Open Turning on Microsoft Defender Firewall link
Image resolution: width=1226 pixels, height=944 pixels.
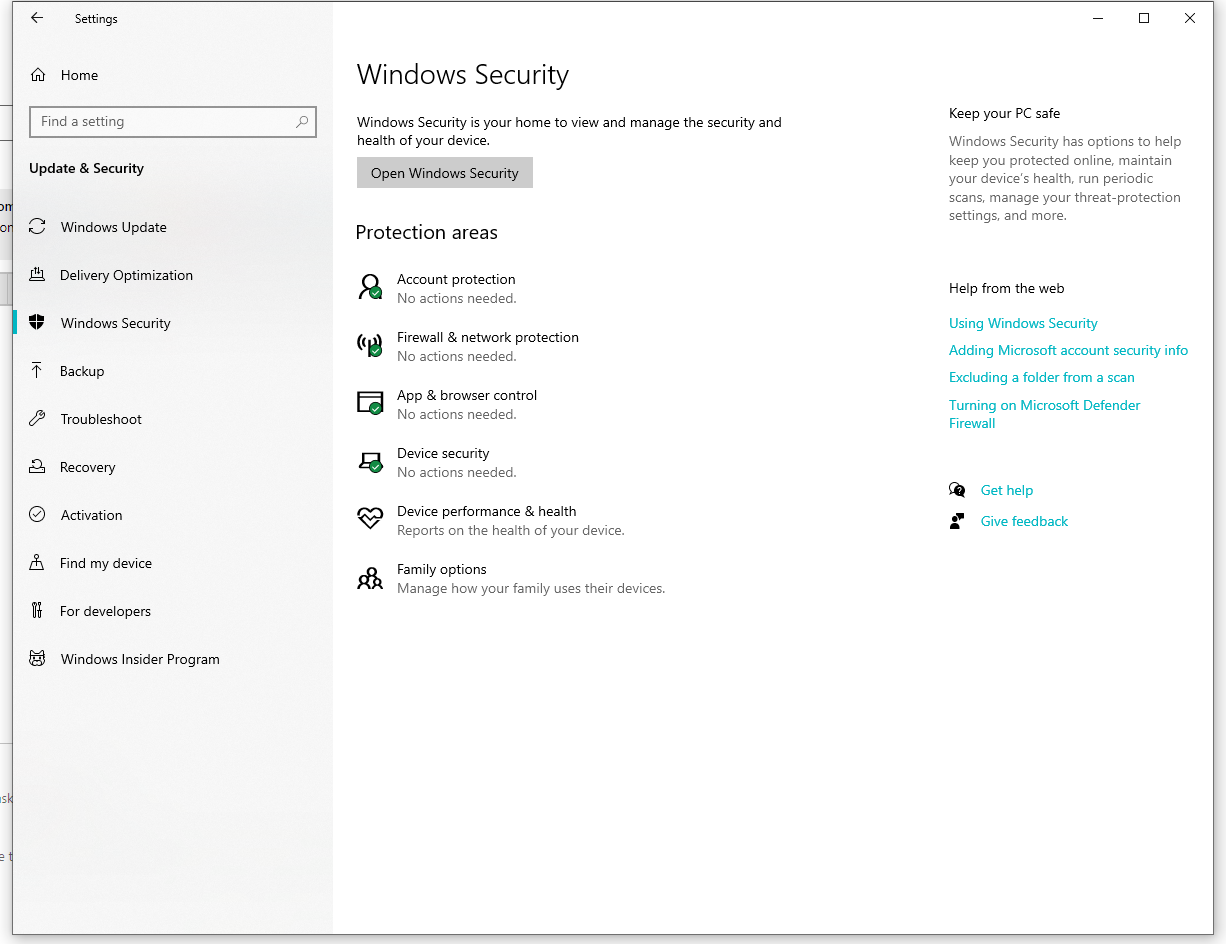1045,414
